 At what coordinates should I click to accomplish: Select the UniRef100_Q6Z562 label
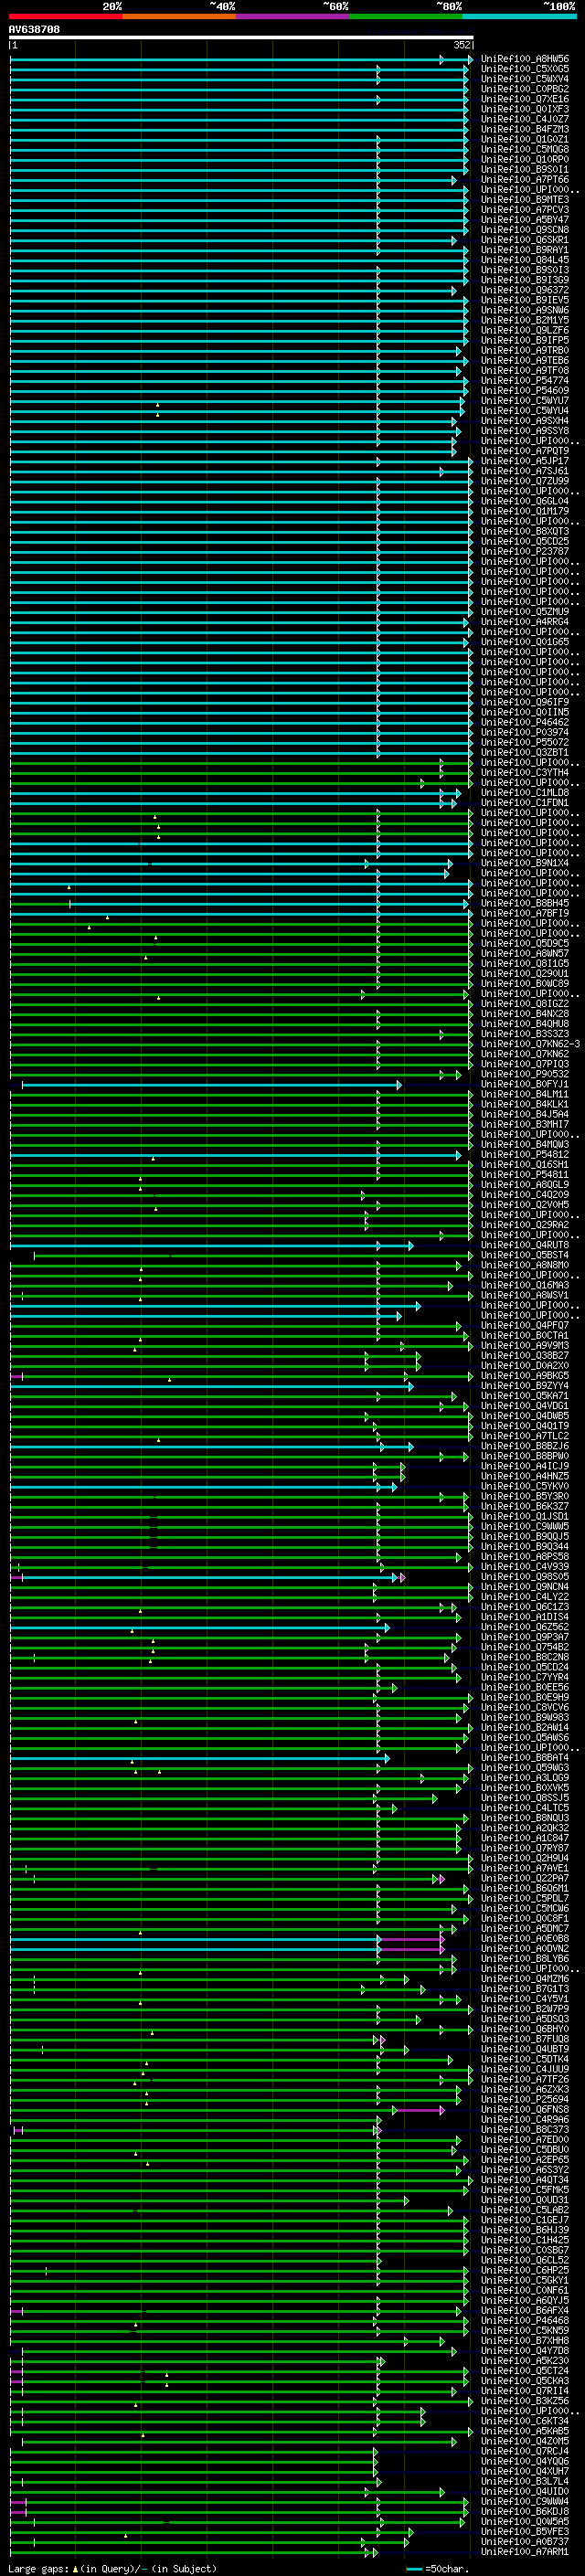click(x=525, y=1627)
